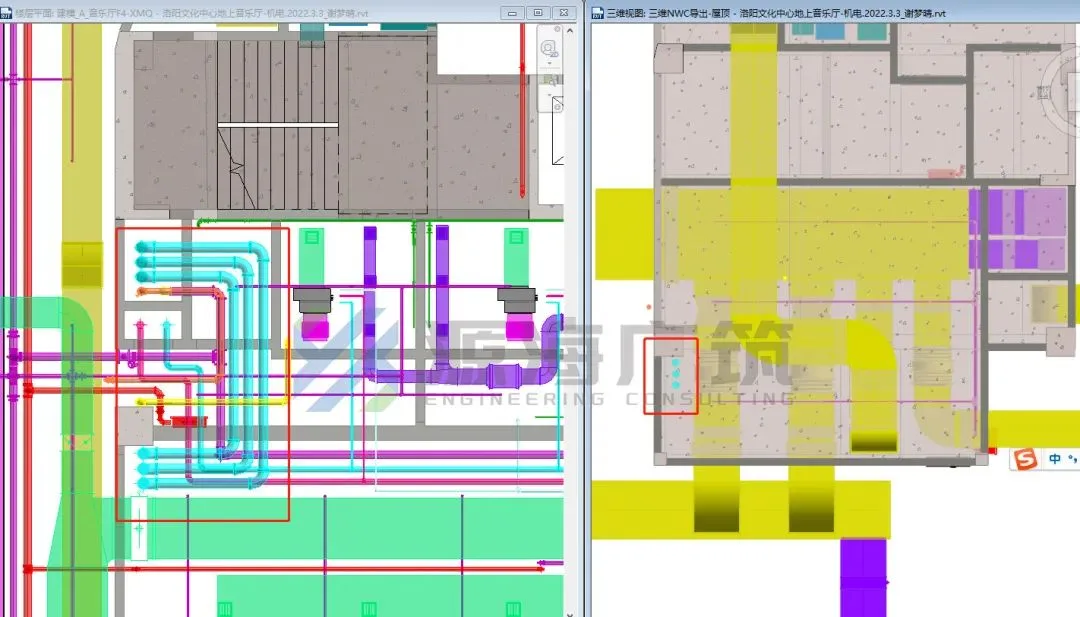Activate the floor plan view by its title text
Image resolution: width=1080 pixels, height=617 pixels.
pyautogui.click(x=191, y=13)
